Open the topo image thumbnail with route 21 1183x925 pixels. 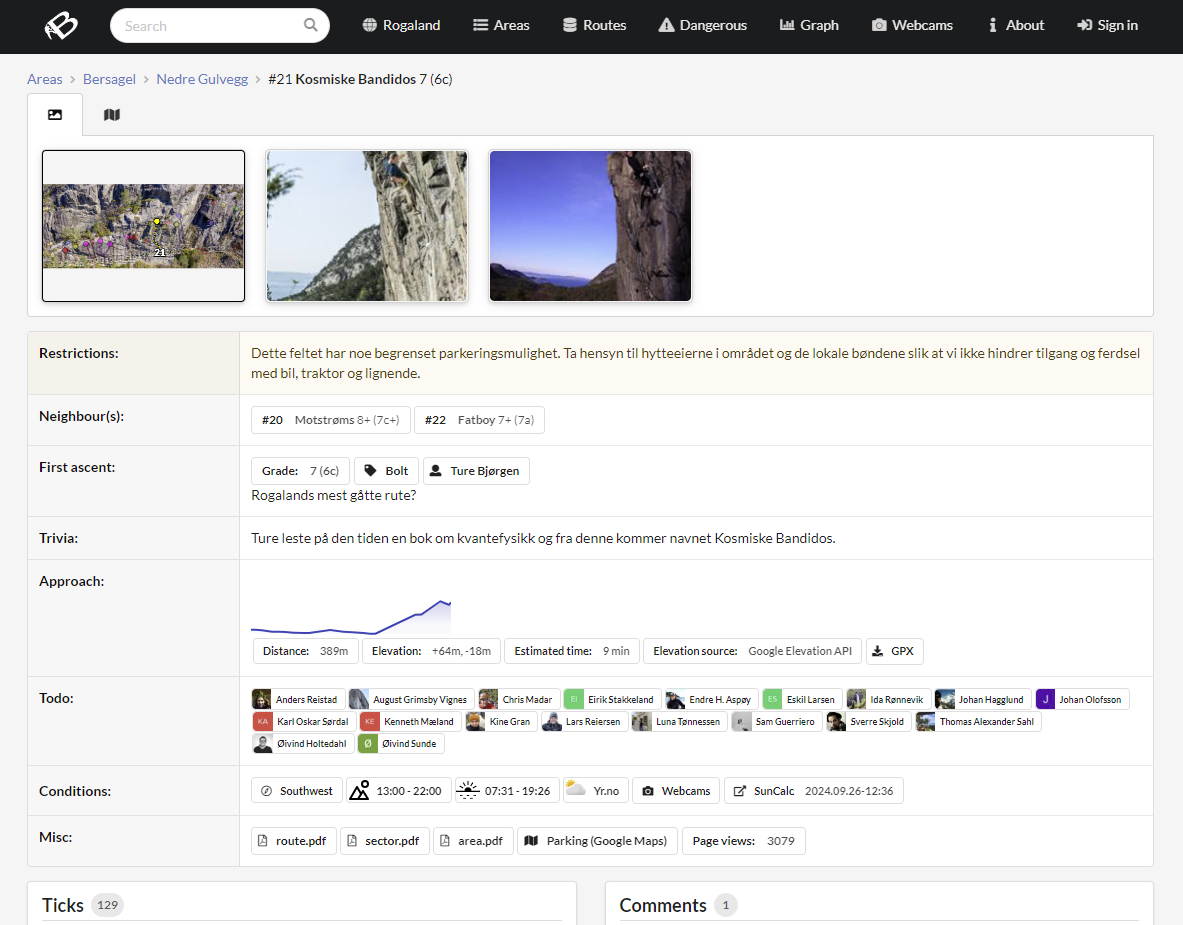tap(143, 226)
